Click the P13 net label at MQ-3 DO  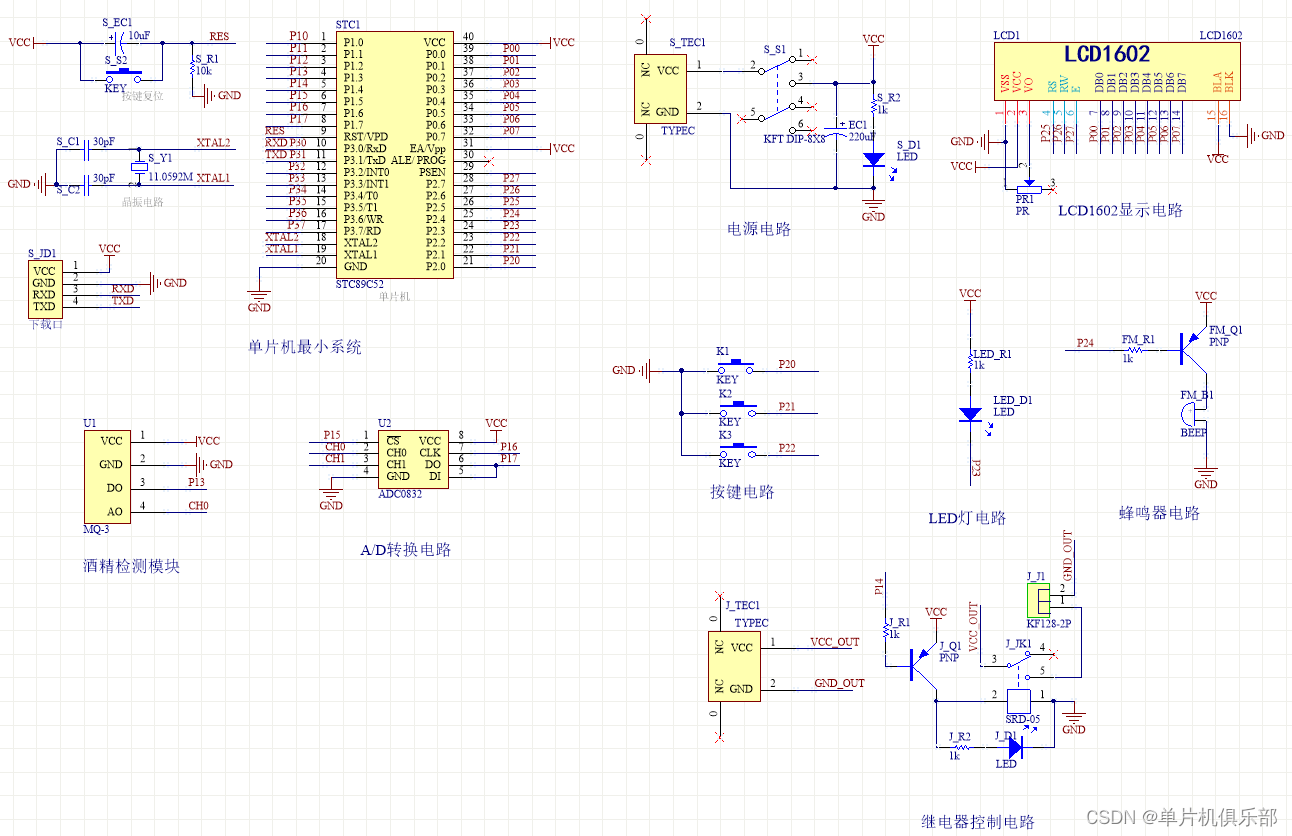point(197,482)
